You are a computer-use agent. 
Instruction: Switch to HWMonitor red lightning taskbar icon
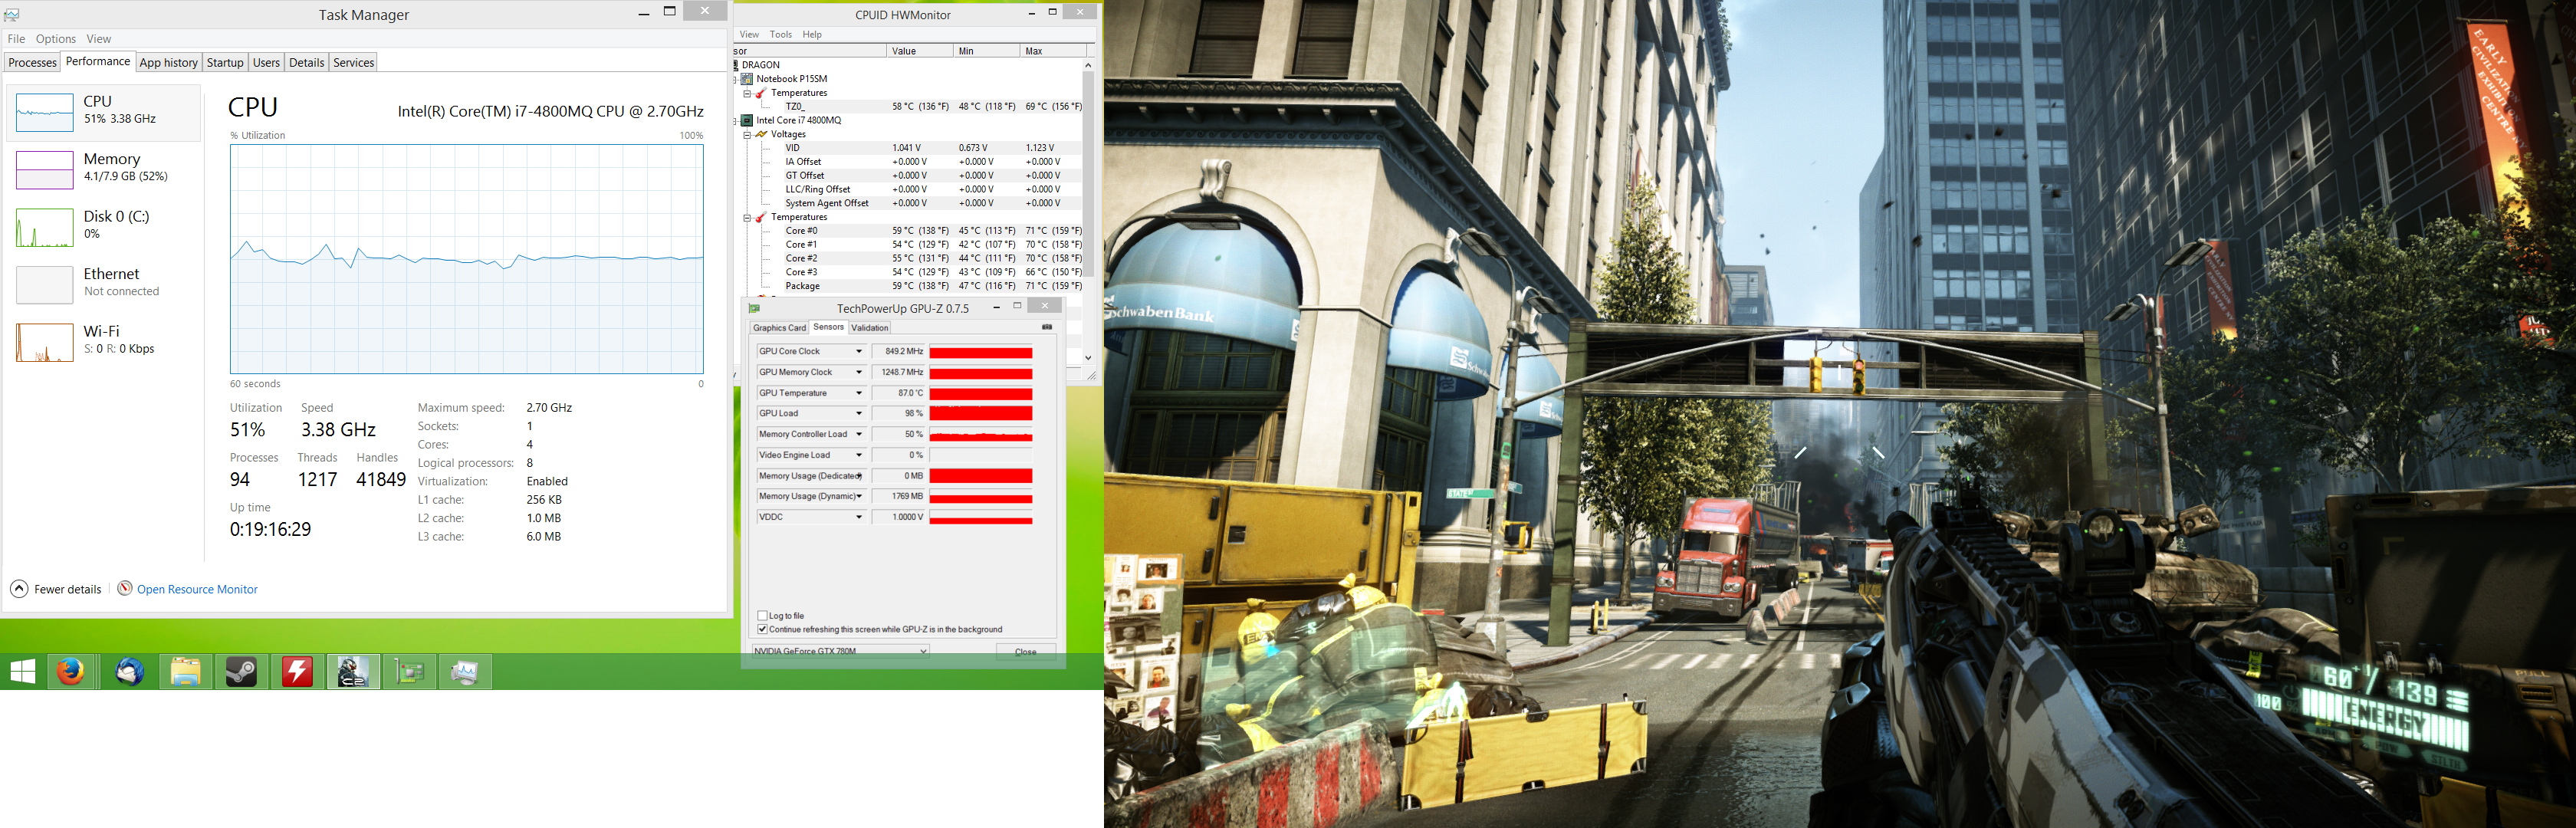coord(297,672)
